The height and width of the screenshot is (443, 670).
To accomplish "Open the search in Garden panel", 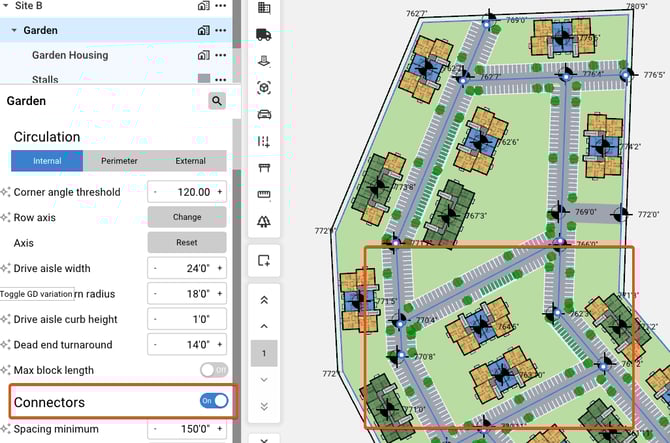I will coord(217,101).
